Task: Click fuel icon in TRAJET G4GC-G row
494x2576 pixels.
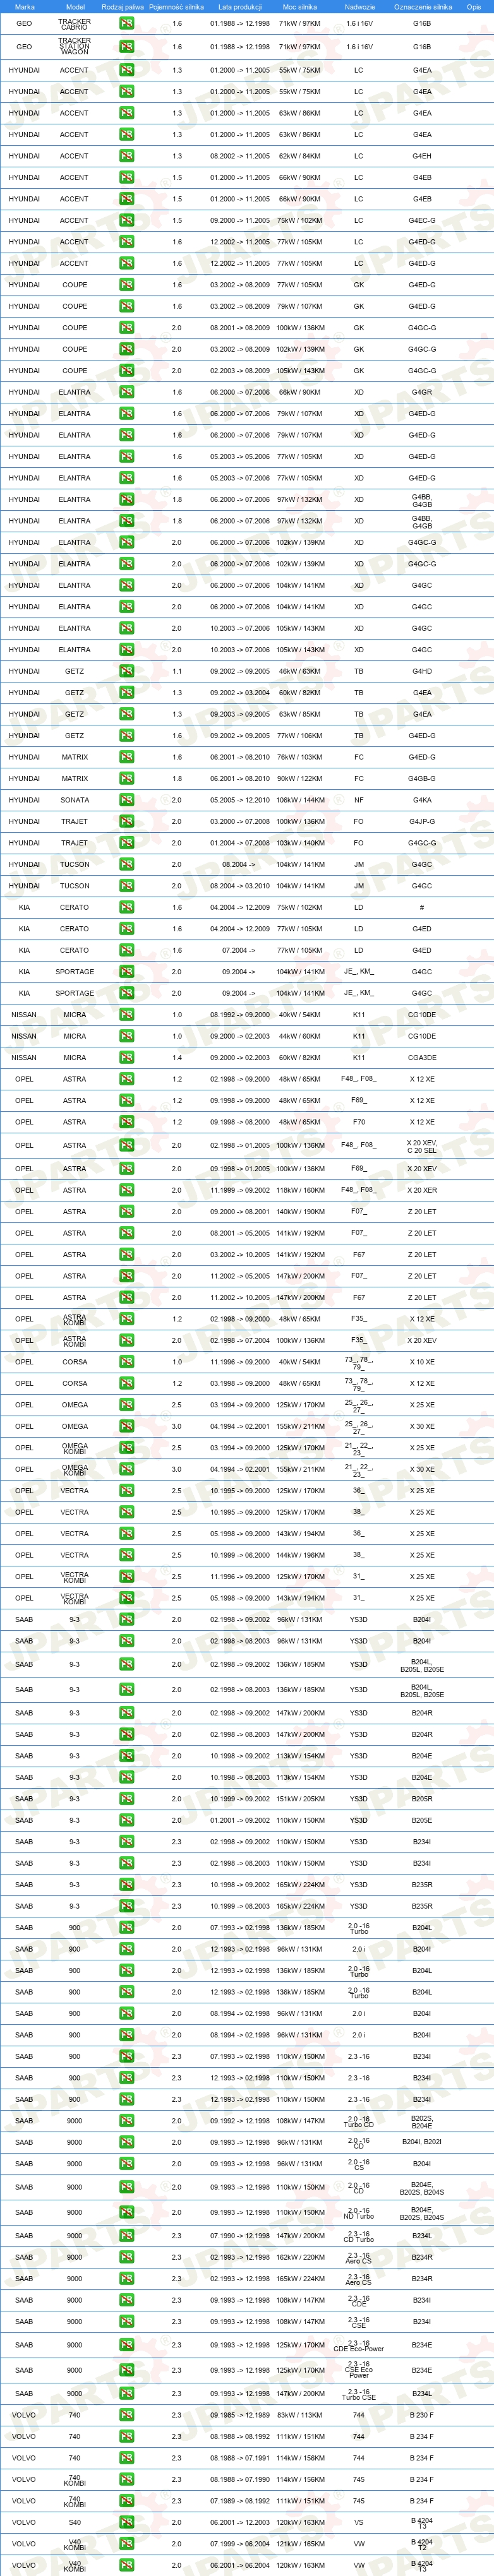Action: tap(126, 843)
